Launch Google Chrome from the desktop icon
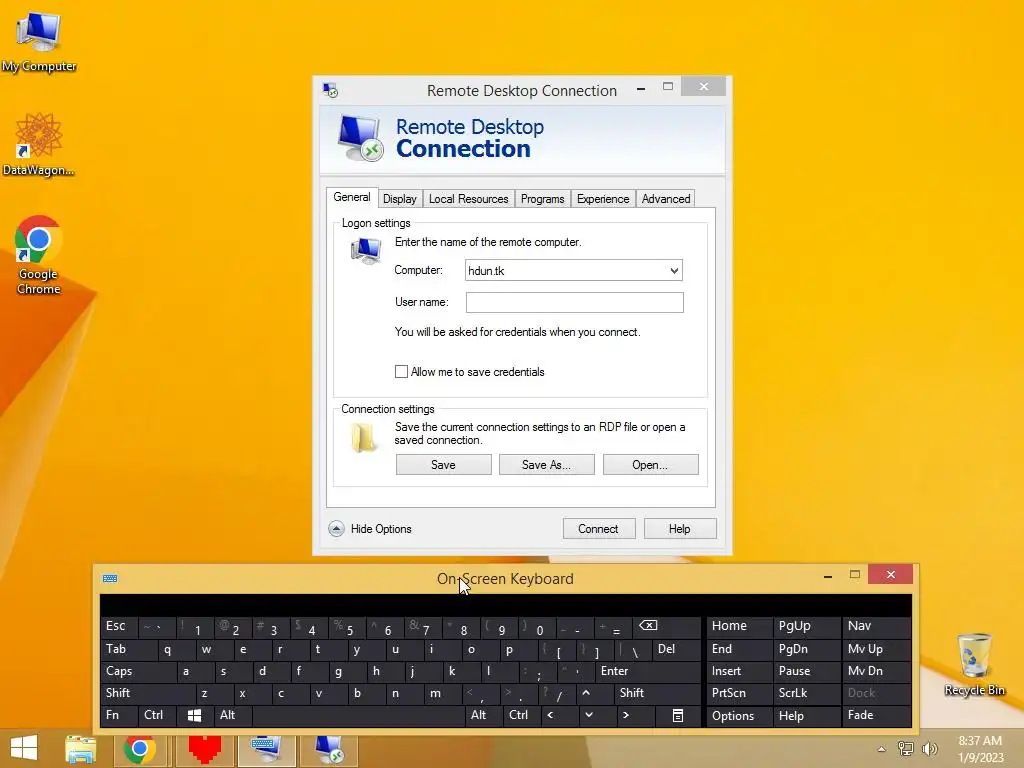1024x768 pixels. pyautogui.click(x=39, y=255)
